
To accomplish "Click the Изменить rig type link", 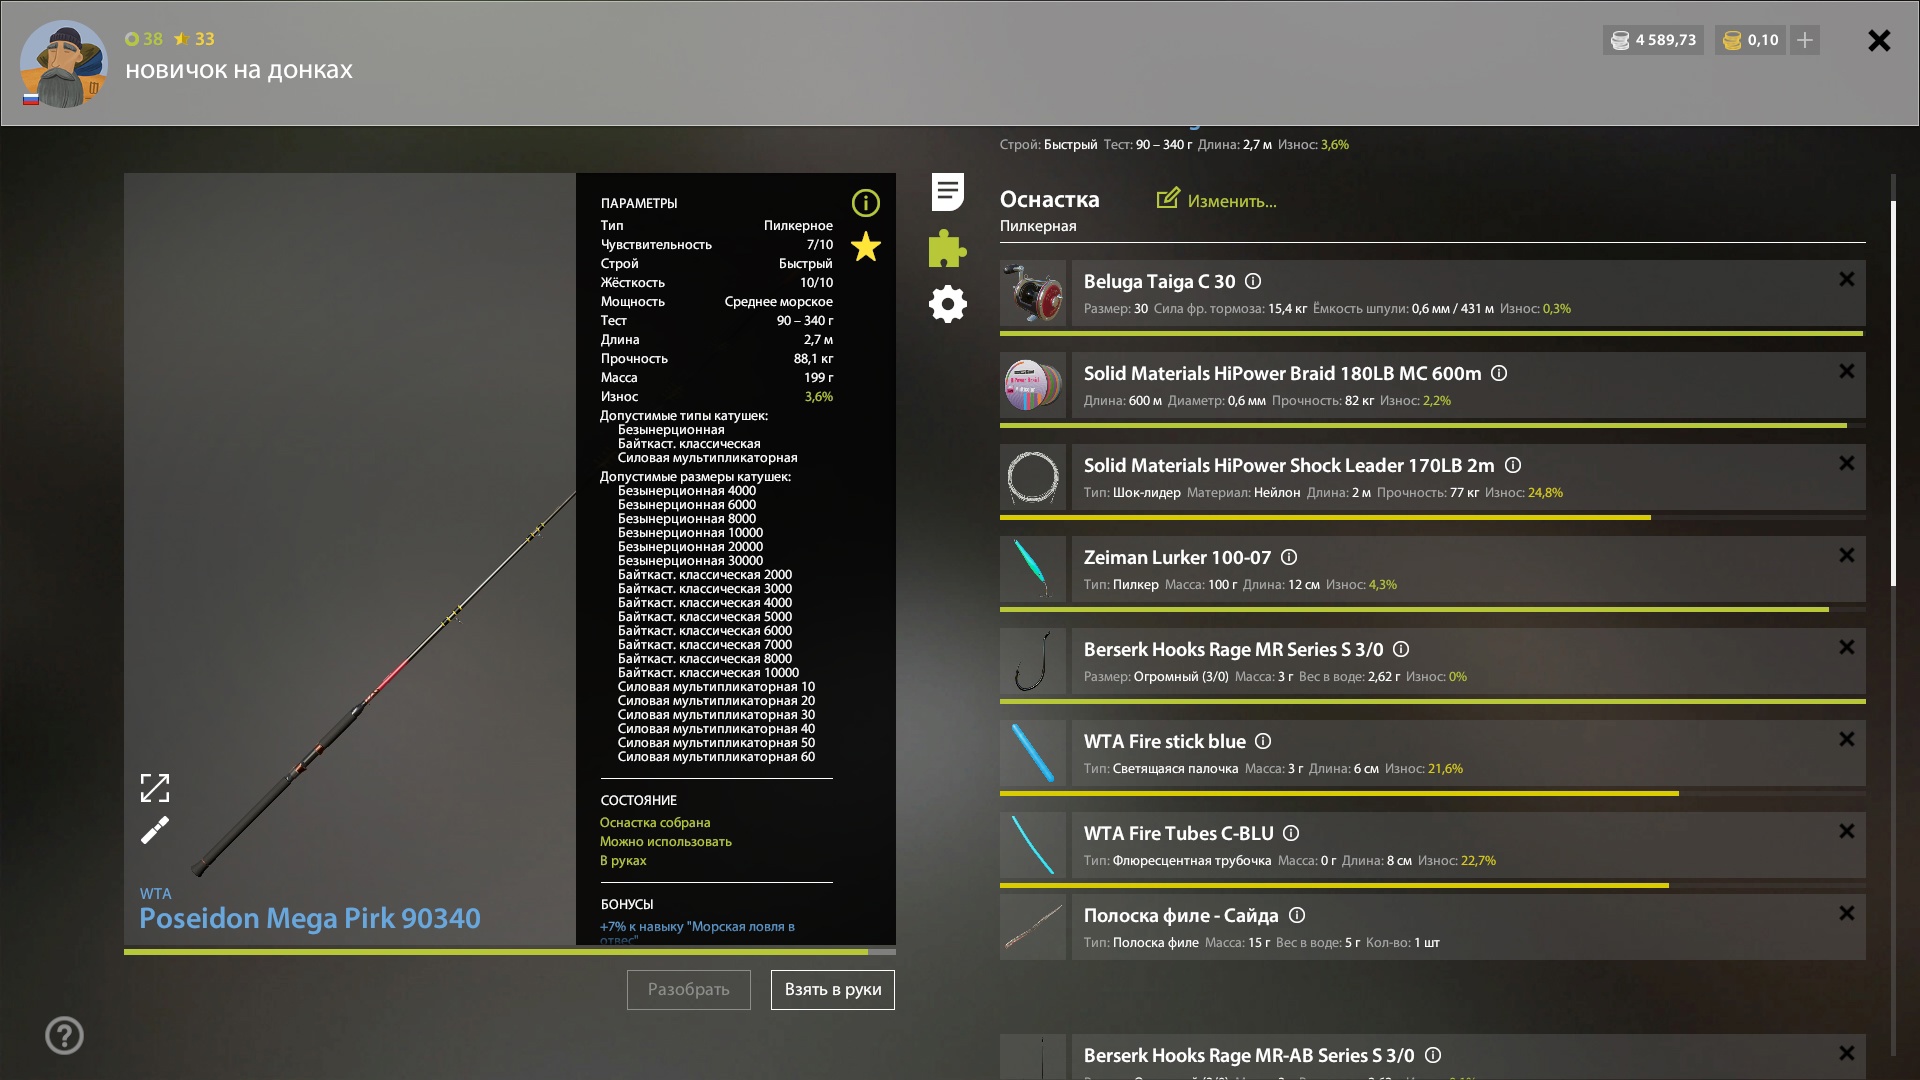I will [1217, 200].
